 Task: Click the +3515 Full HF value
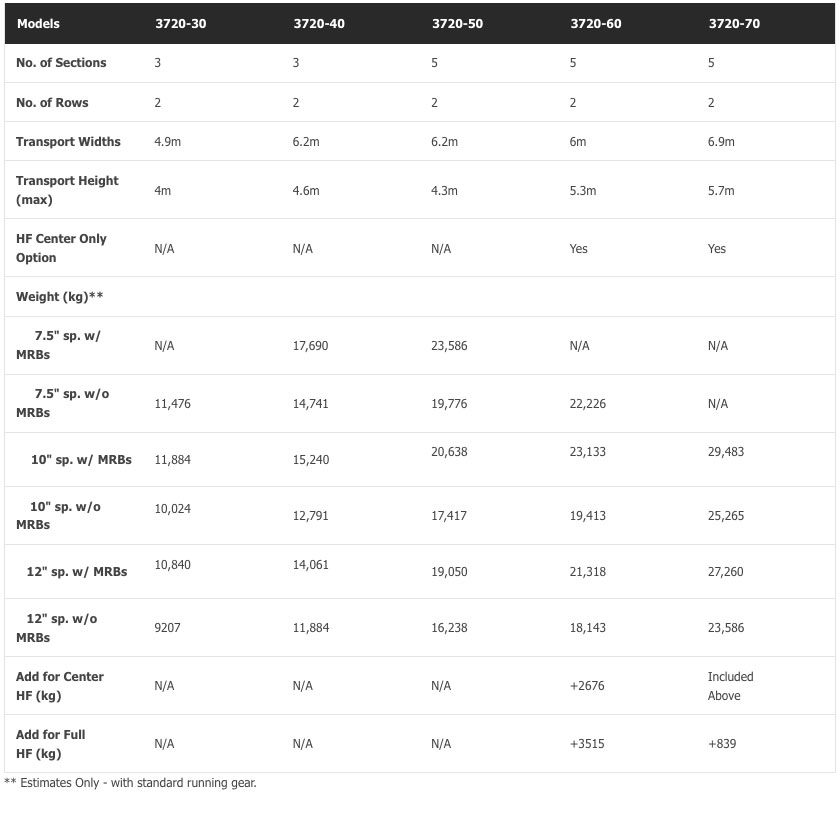(587, 744)
